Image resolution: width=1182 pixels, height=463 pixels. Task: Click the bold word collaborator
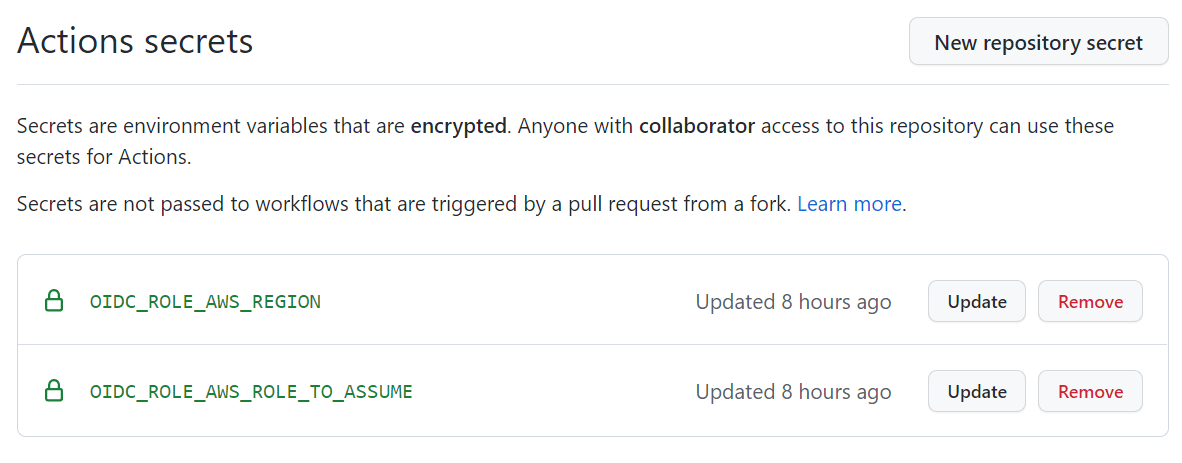pos(697,127)
